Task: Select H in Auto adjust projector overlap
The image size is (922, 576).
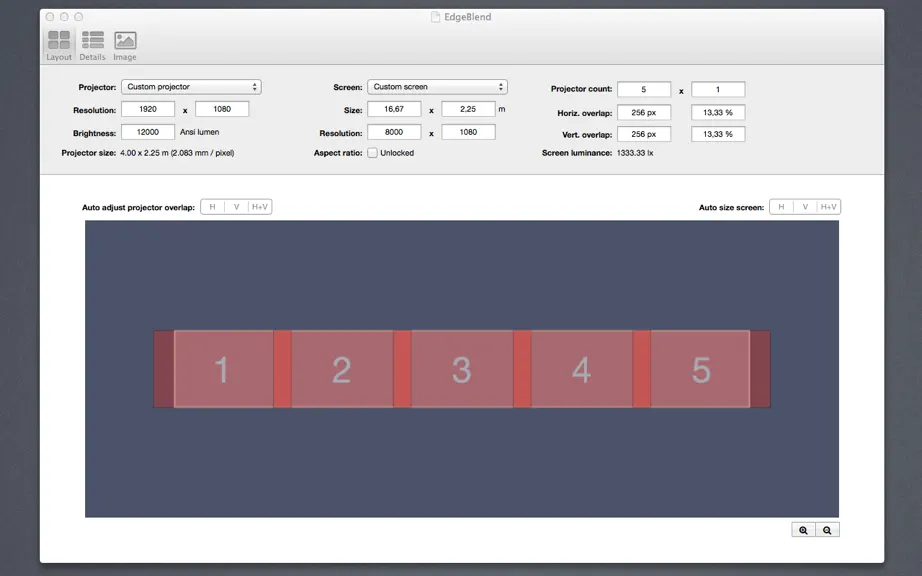Action: (x=212, y=207)
